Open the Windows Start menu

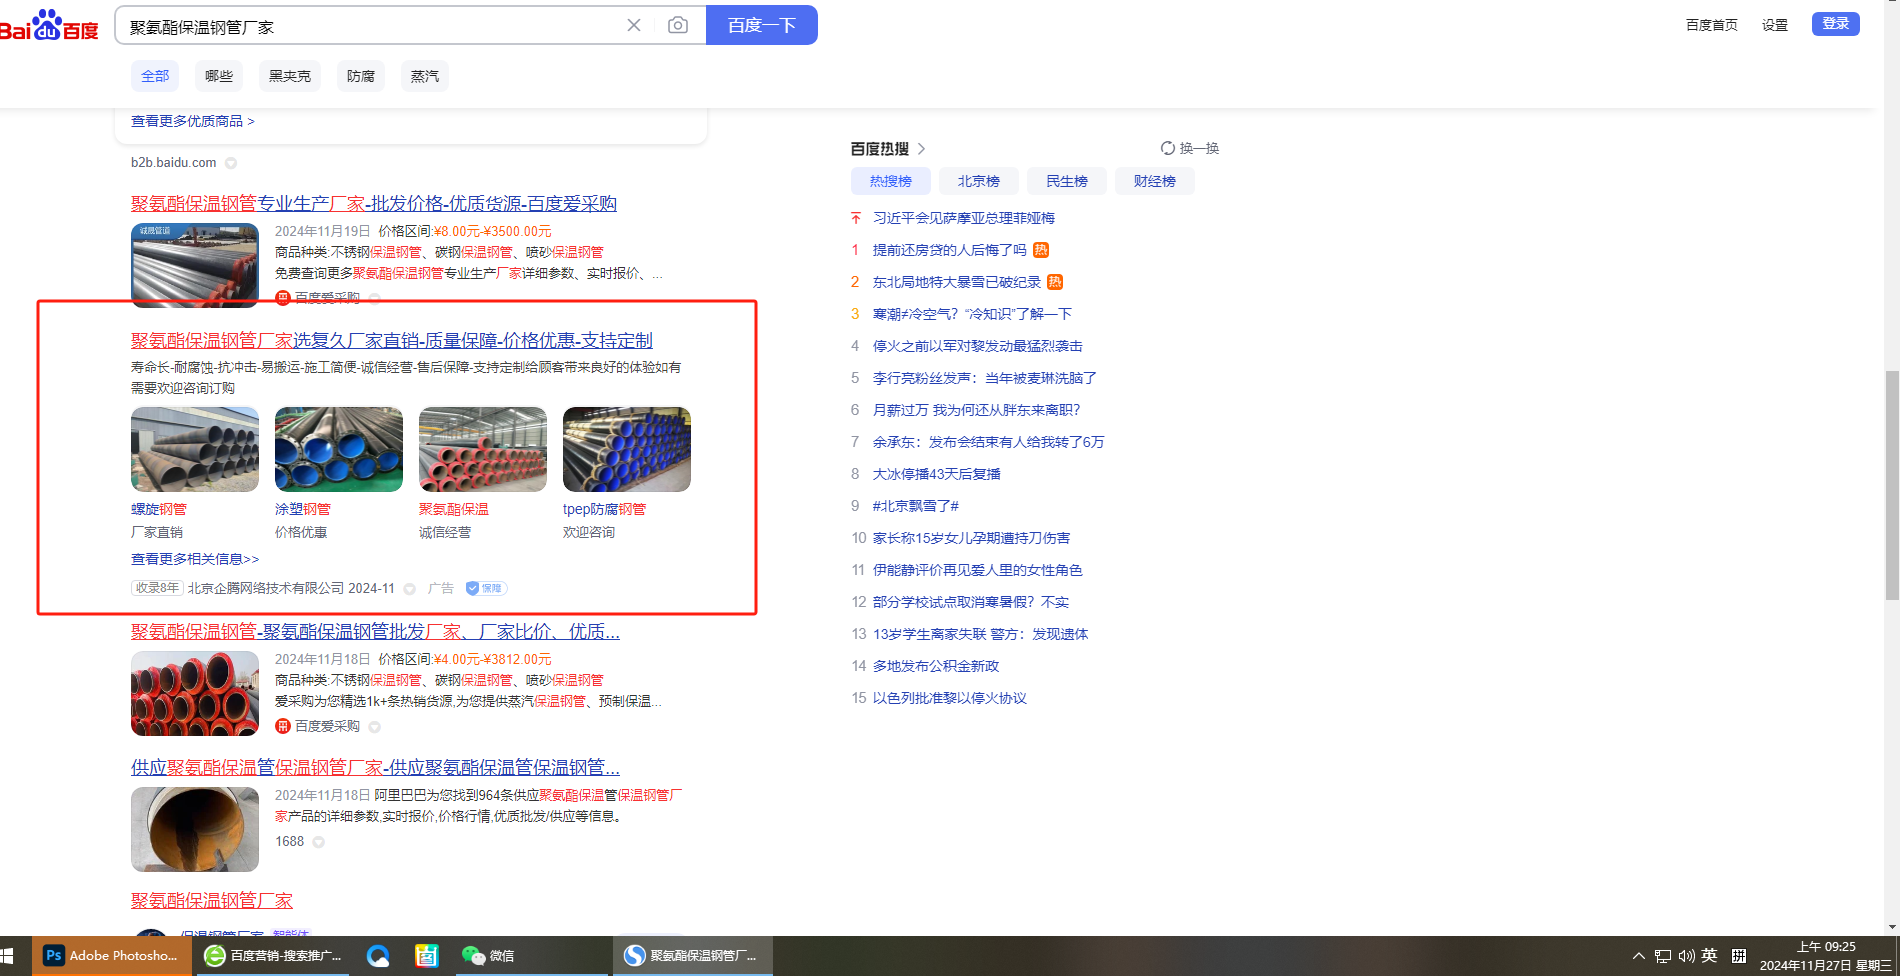[x=7, y=956]
